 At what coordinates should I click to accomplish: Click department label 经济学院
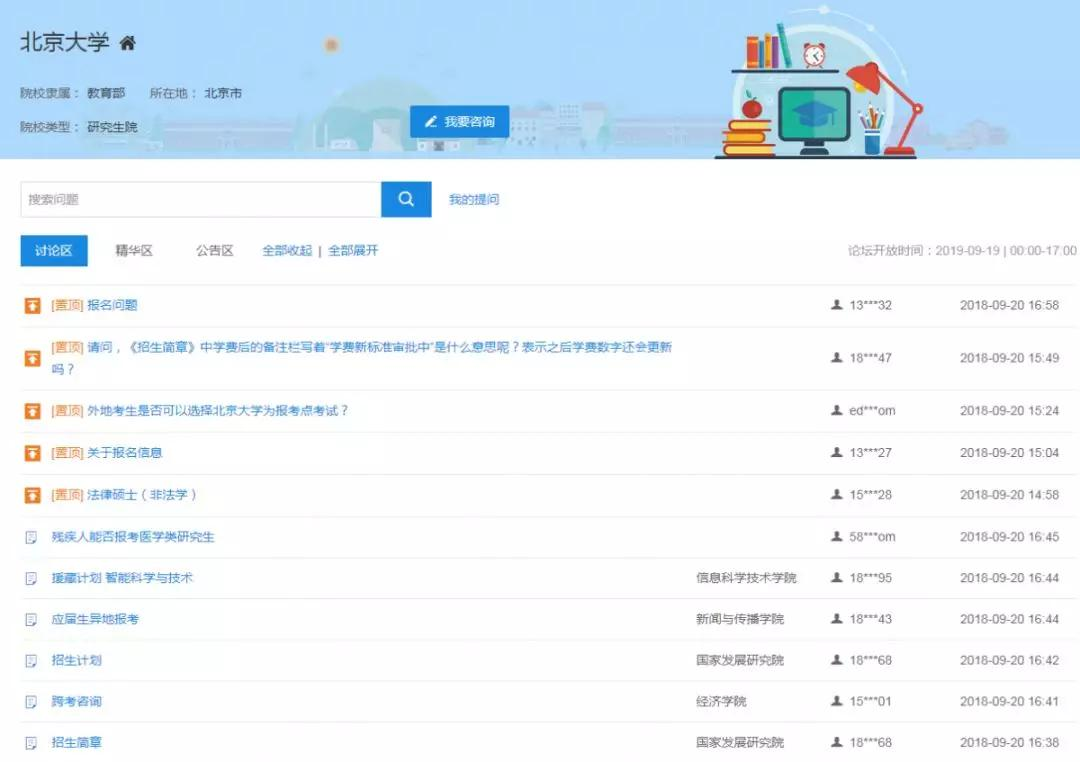(x=721, y=701)
